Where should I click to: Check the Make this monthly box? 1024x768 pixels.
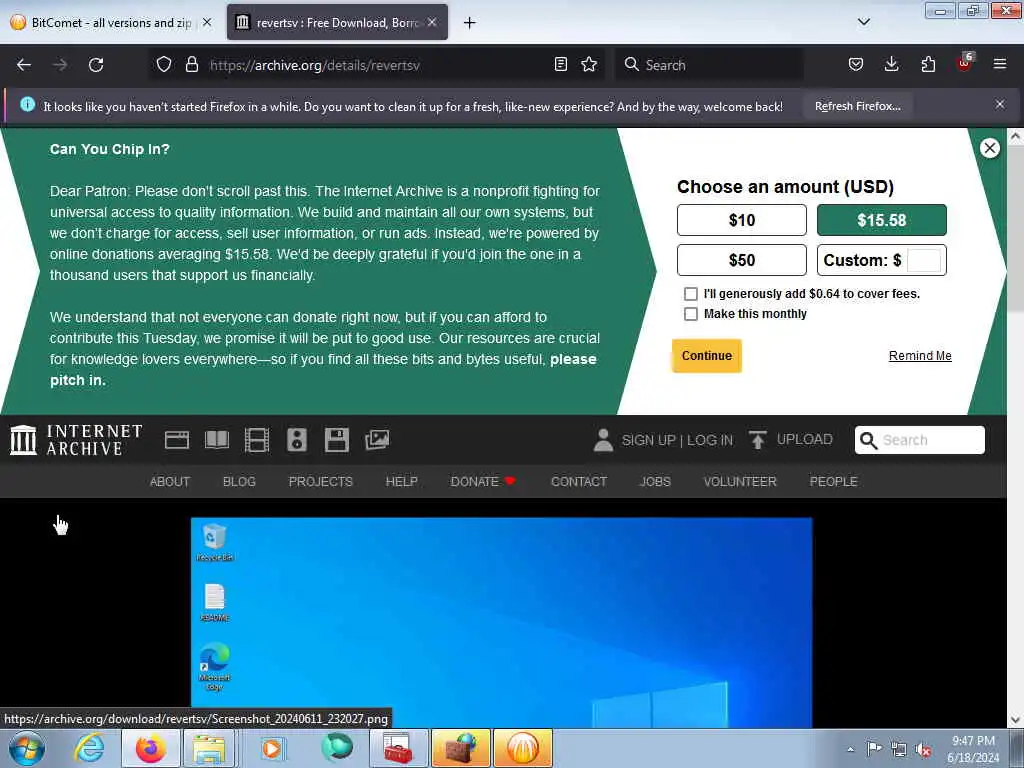[691, 314]
